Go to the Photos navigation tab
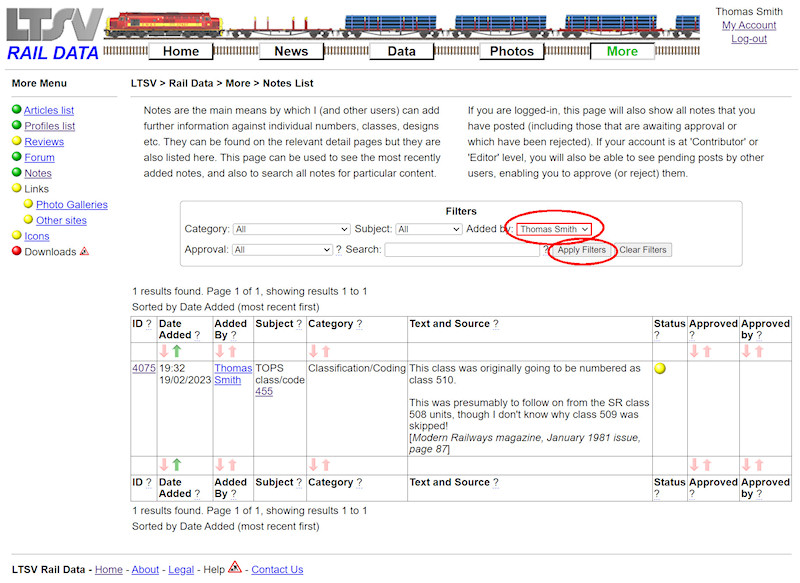Viewport: 800px width, 583px height. (x=512, y=51)
